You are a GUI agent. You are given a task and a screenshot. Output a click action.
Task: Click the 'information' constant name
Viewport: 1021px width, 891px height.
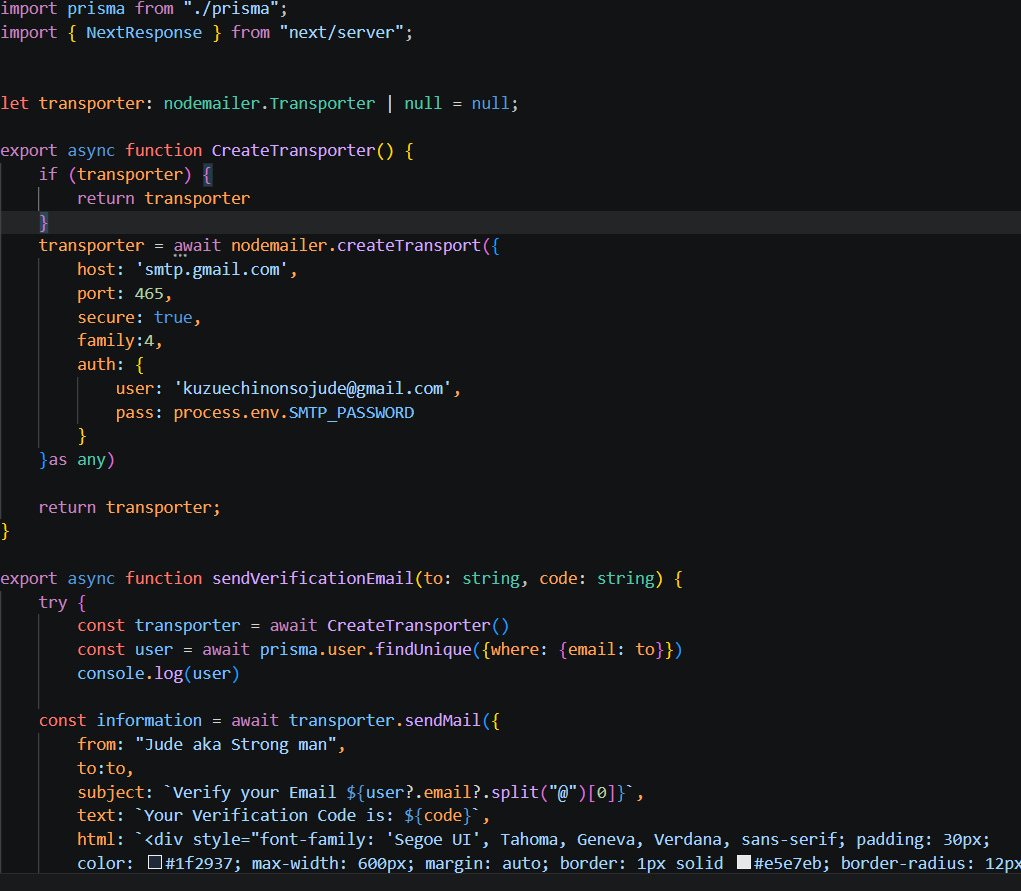tap(149, 720)
